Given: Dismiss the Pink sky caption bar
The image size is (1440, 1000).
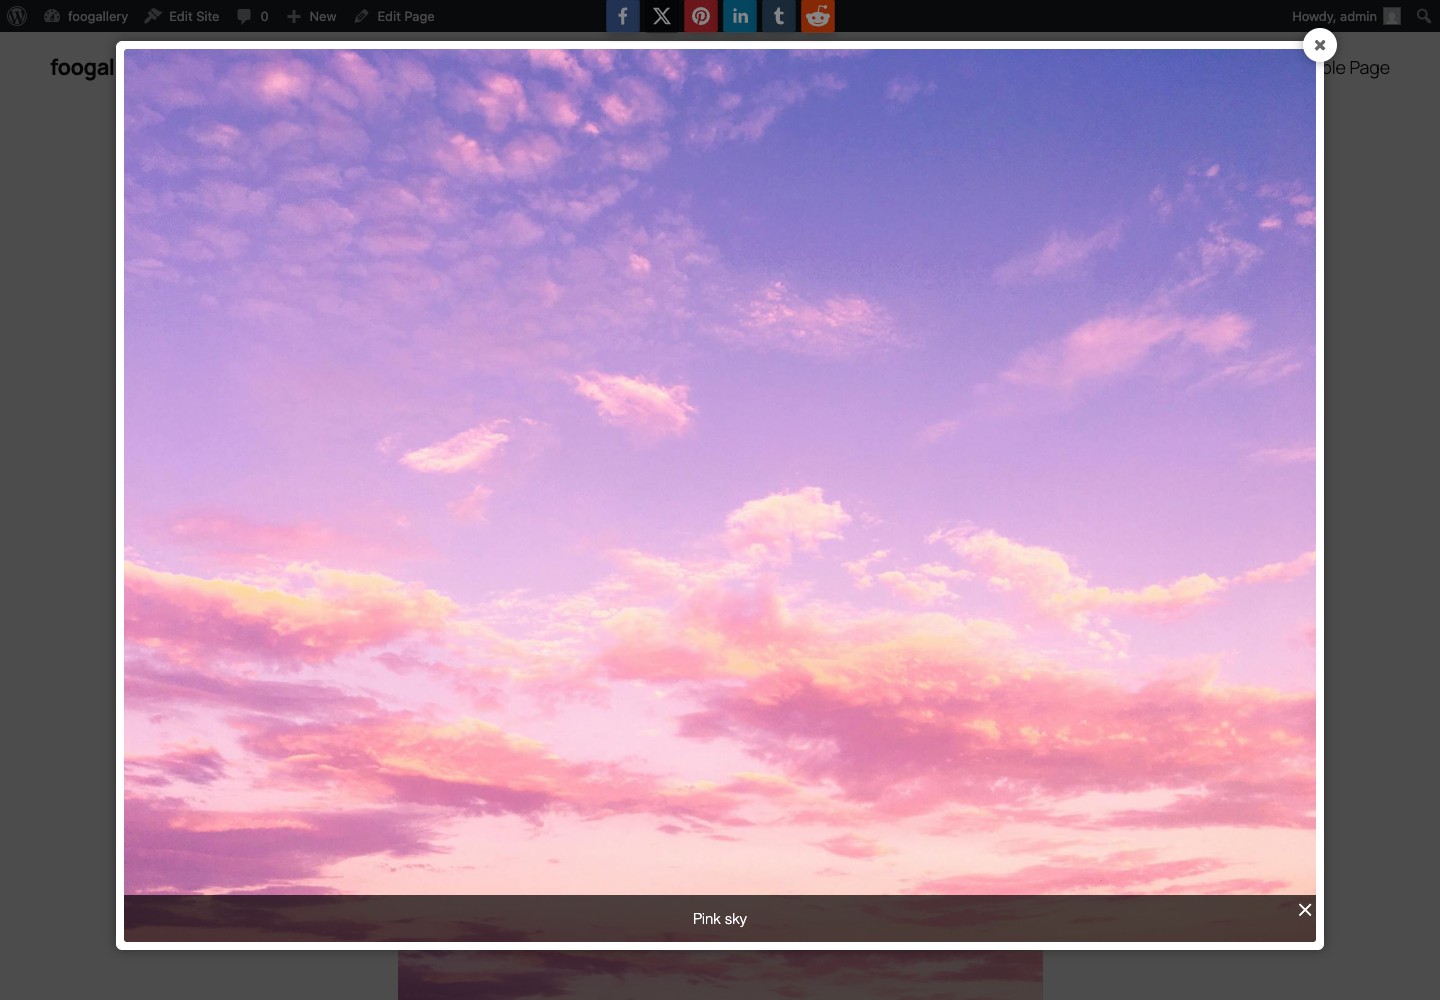Looking at the screenshot, I should [x=1305, y=909].
